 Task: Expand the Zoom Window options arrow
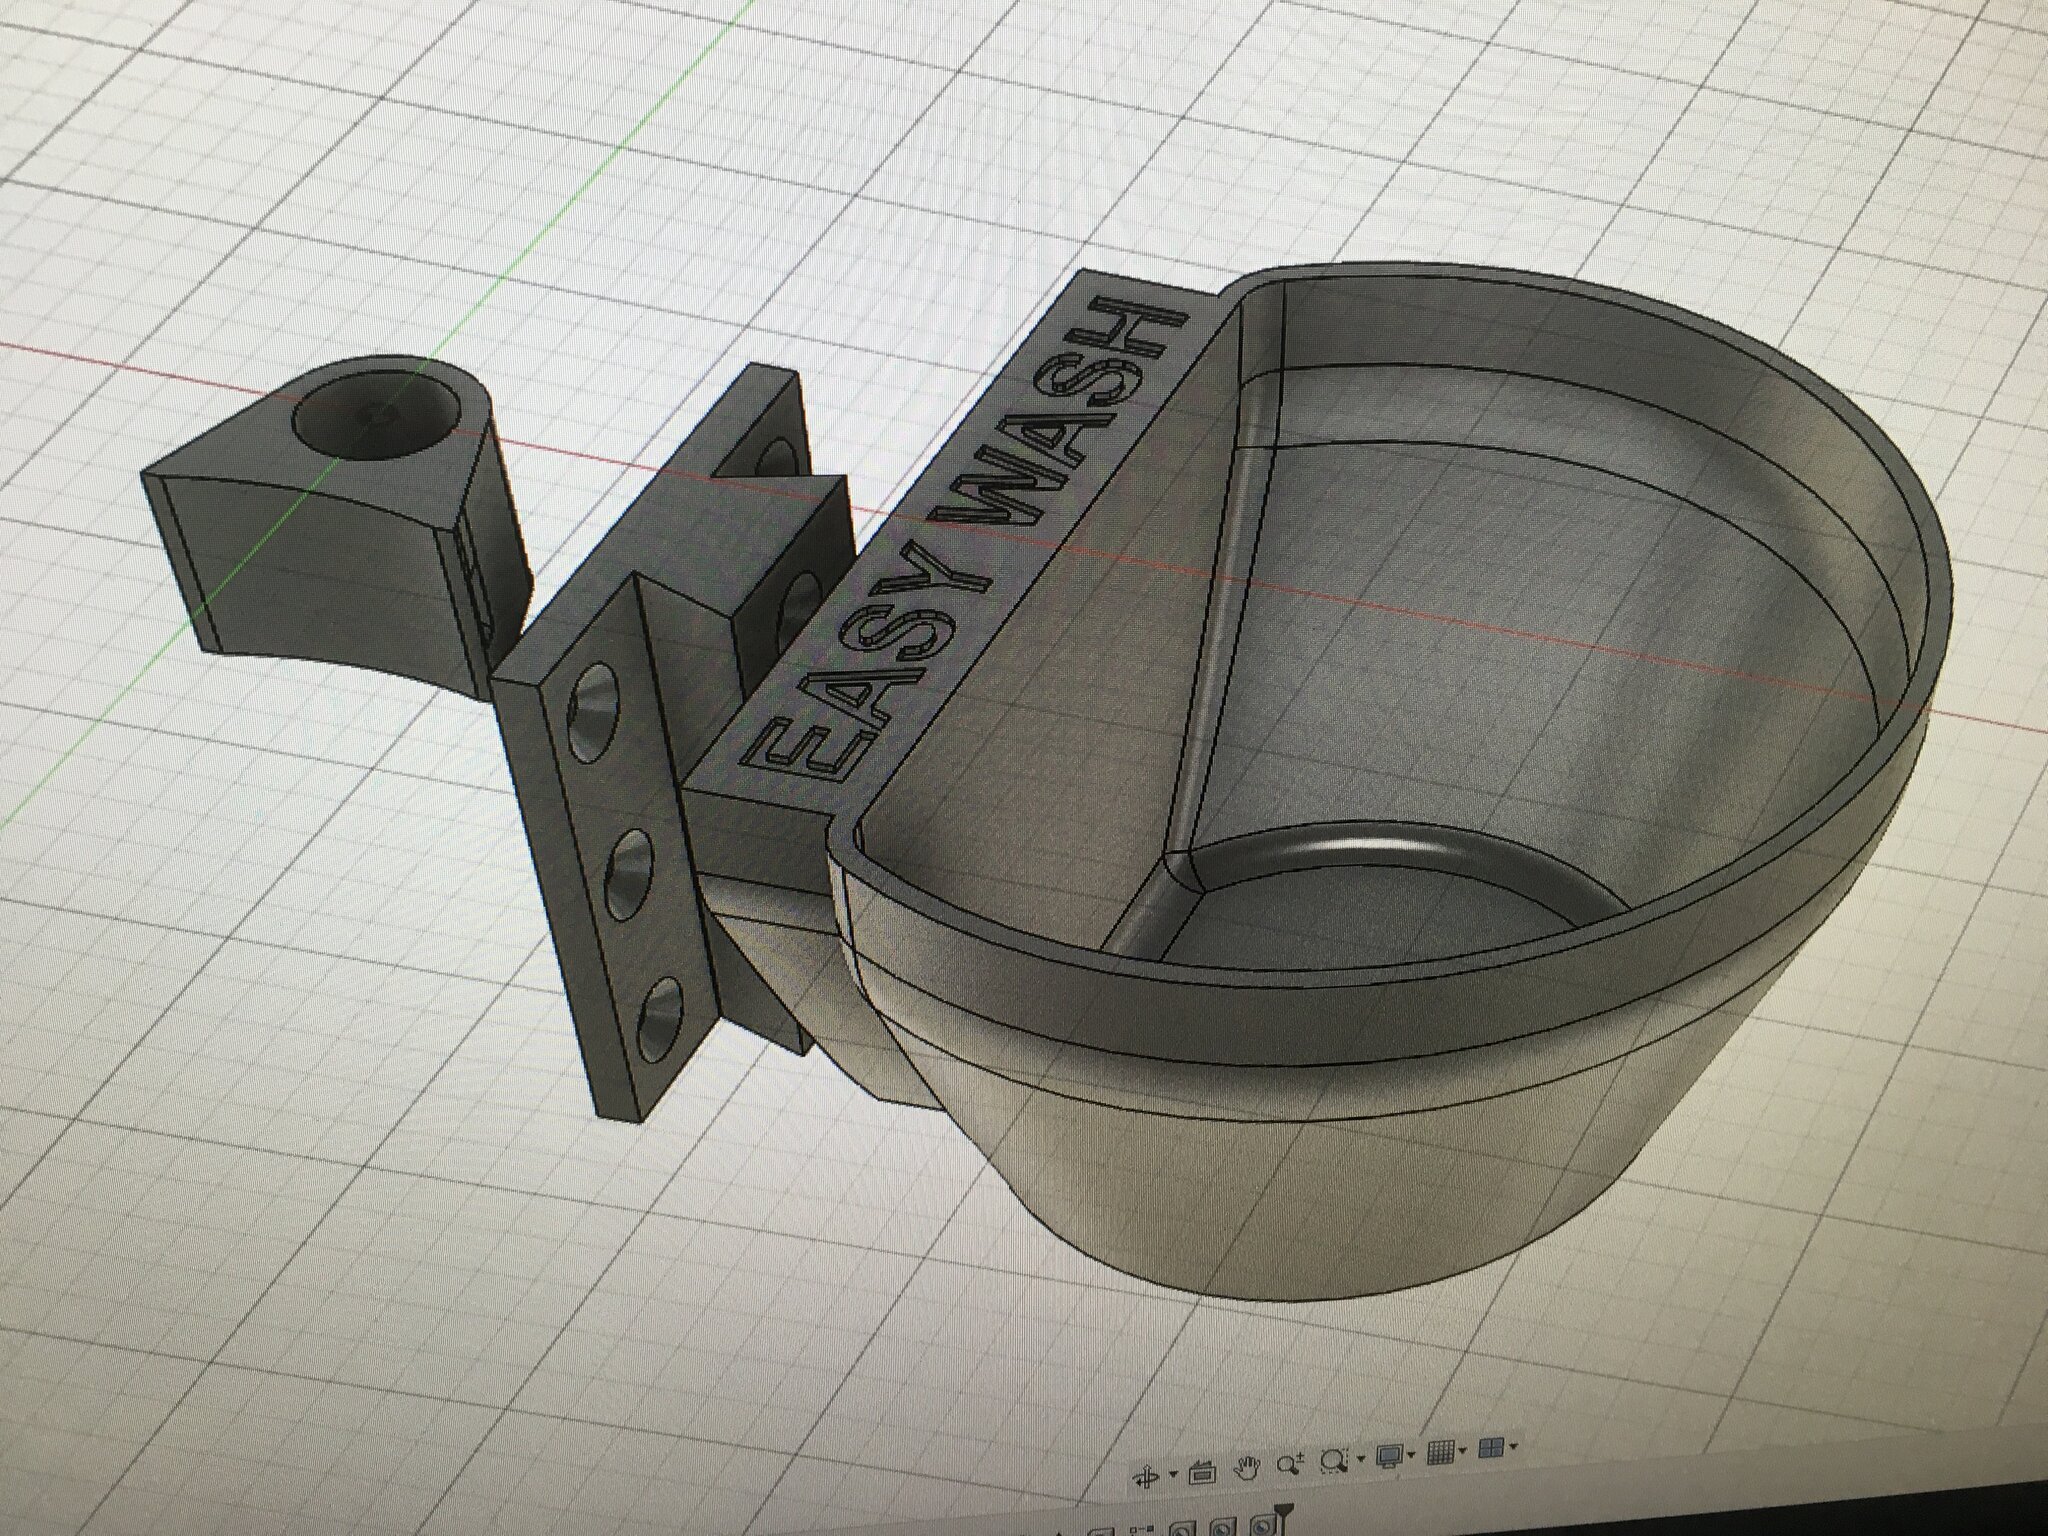pos(1361,1458)
